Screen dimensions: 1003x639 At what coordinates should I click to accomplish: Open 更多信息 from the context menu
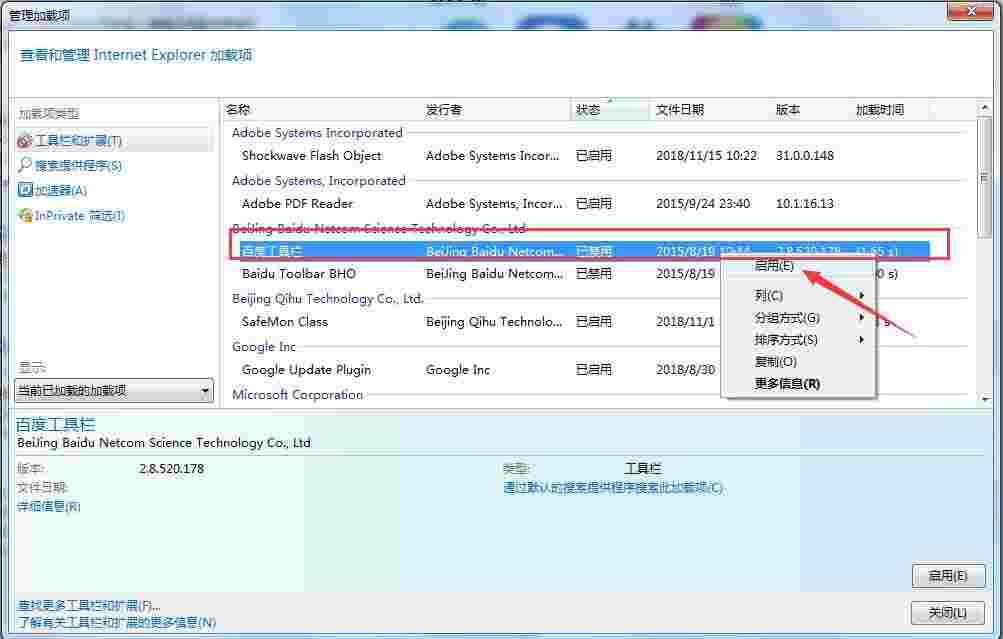click(780, 385)
